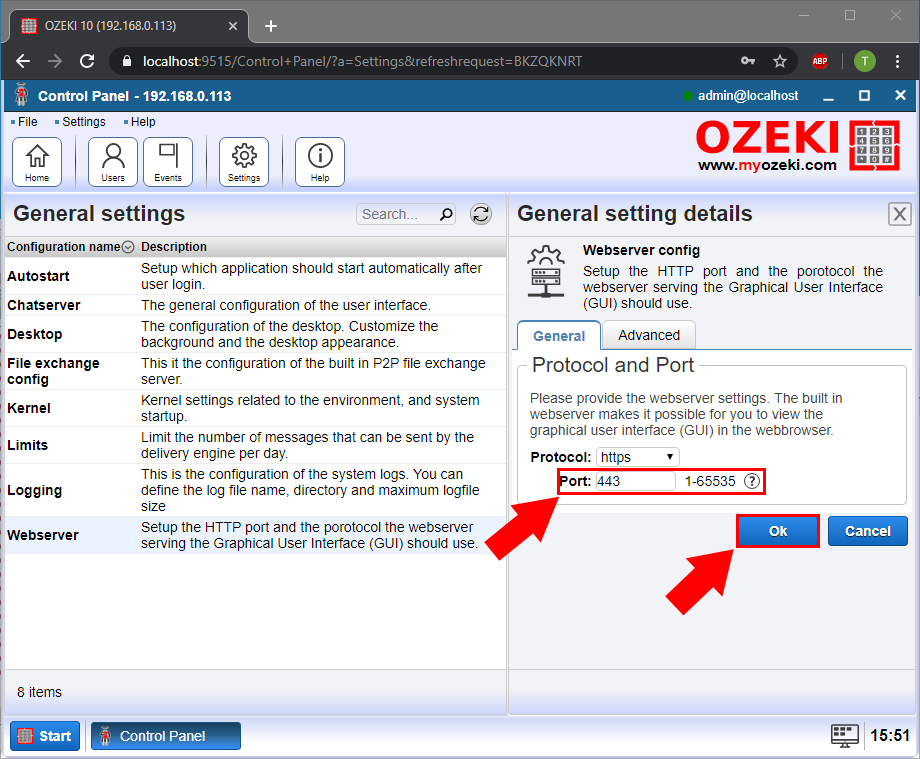Click the browser back arrow
Screen dimensions: 920x759
23,61
